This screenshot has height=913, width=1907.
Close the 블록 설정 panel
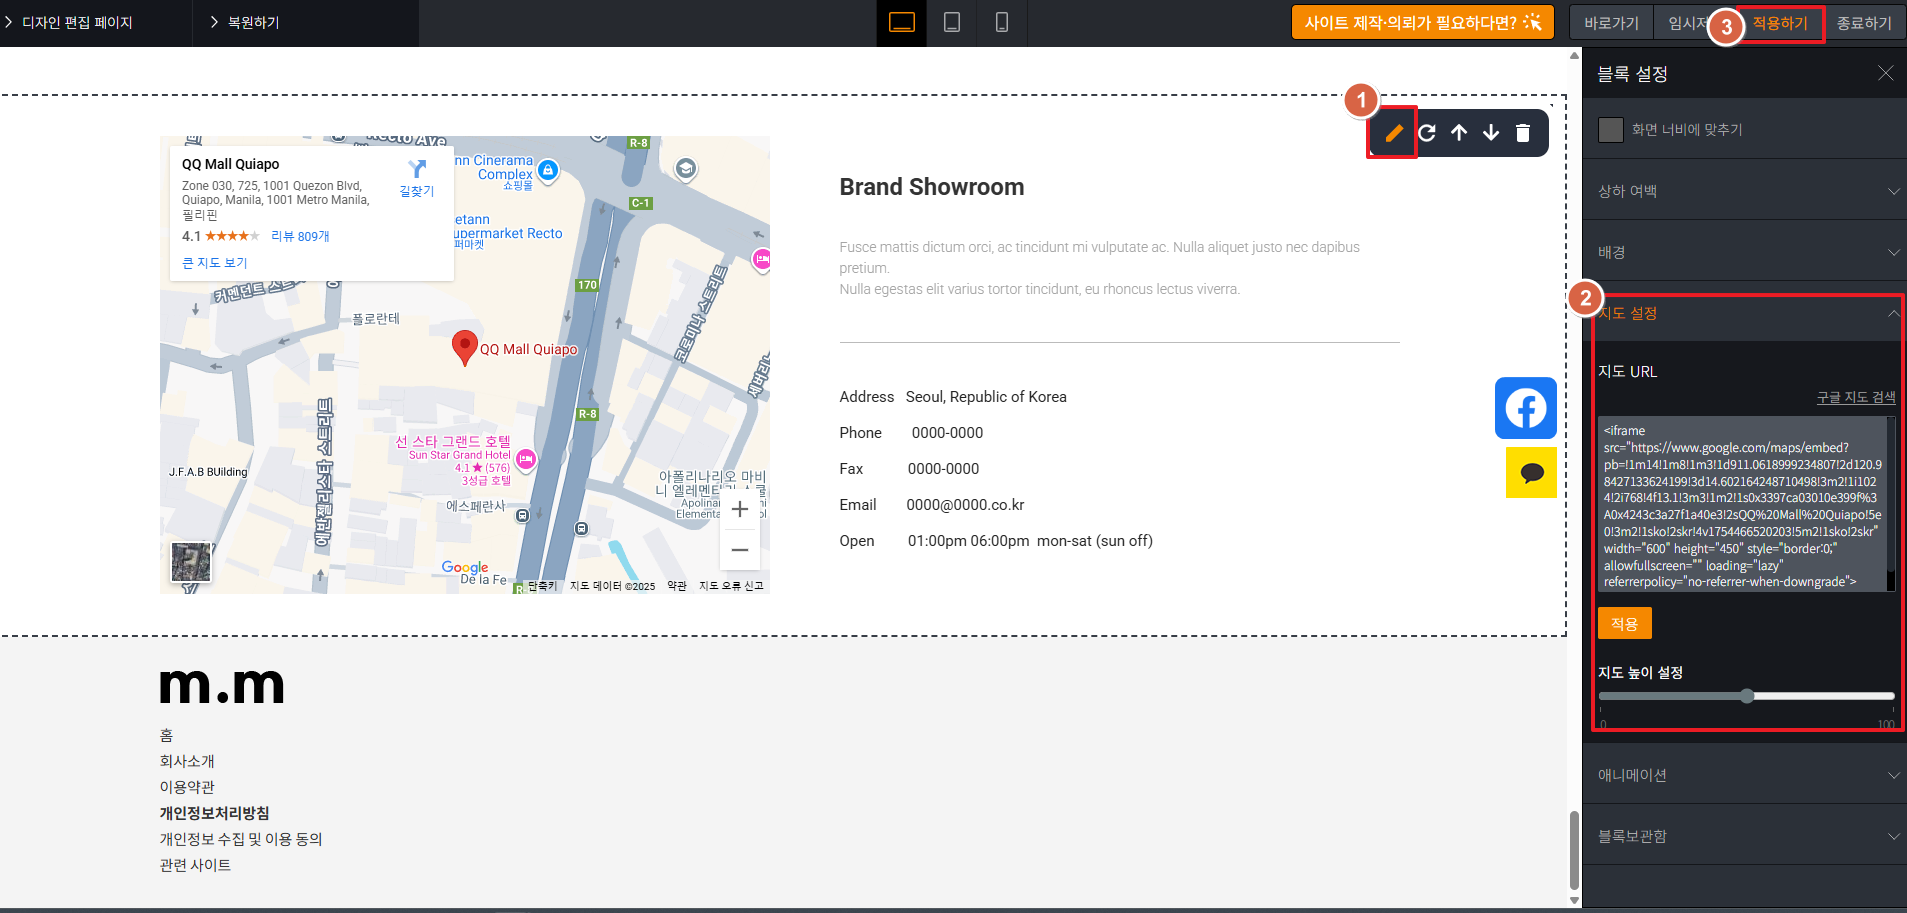click(1885, 73)
